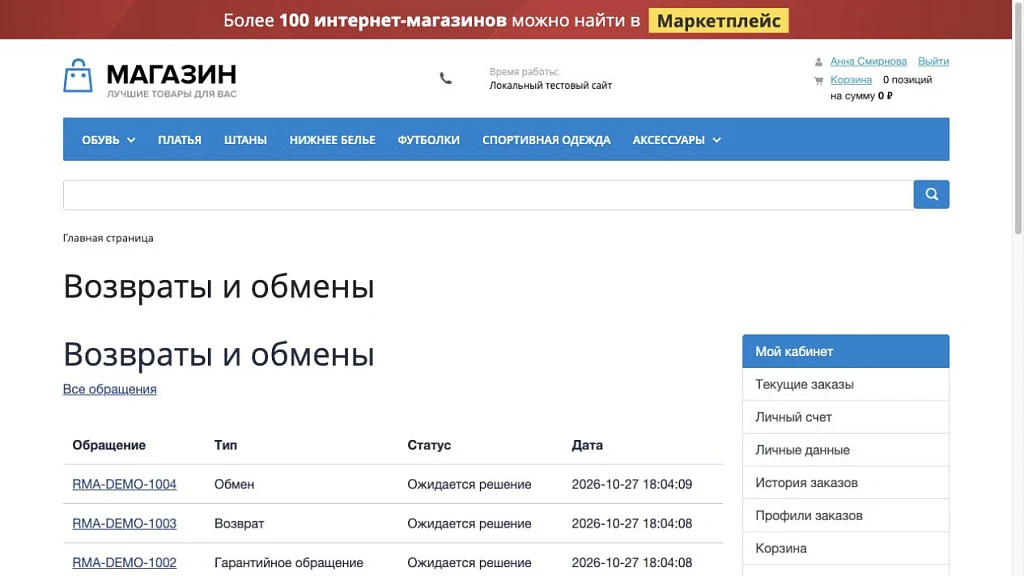
Task: Click the shopping bag store logo
Action: [x=78, y=76]
